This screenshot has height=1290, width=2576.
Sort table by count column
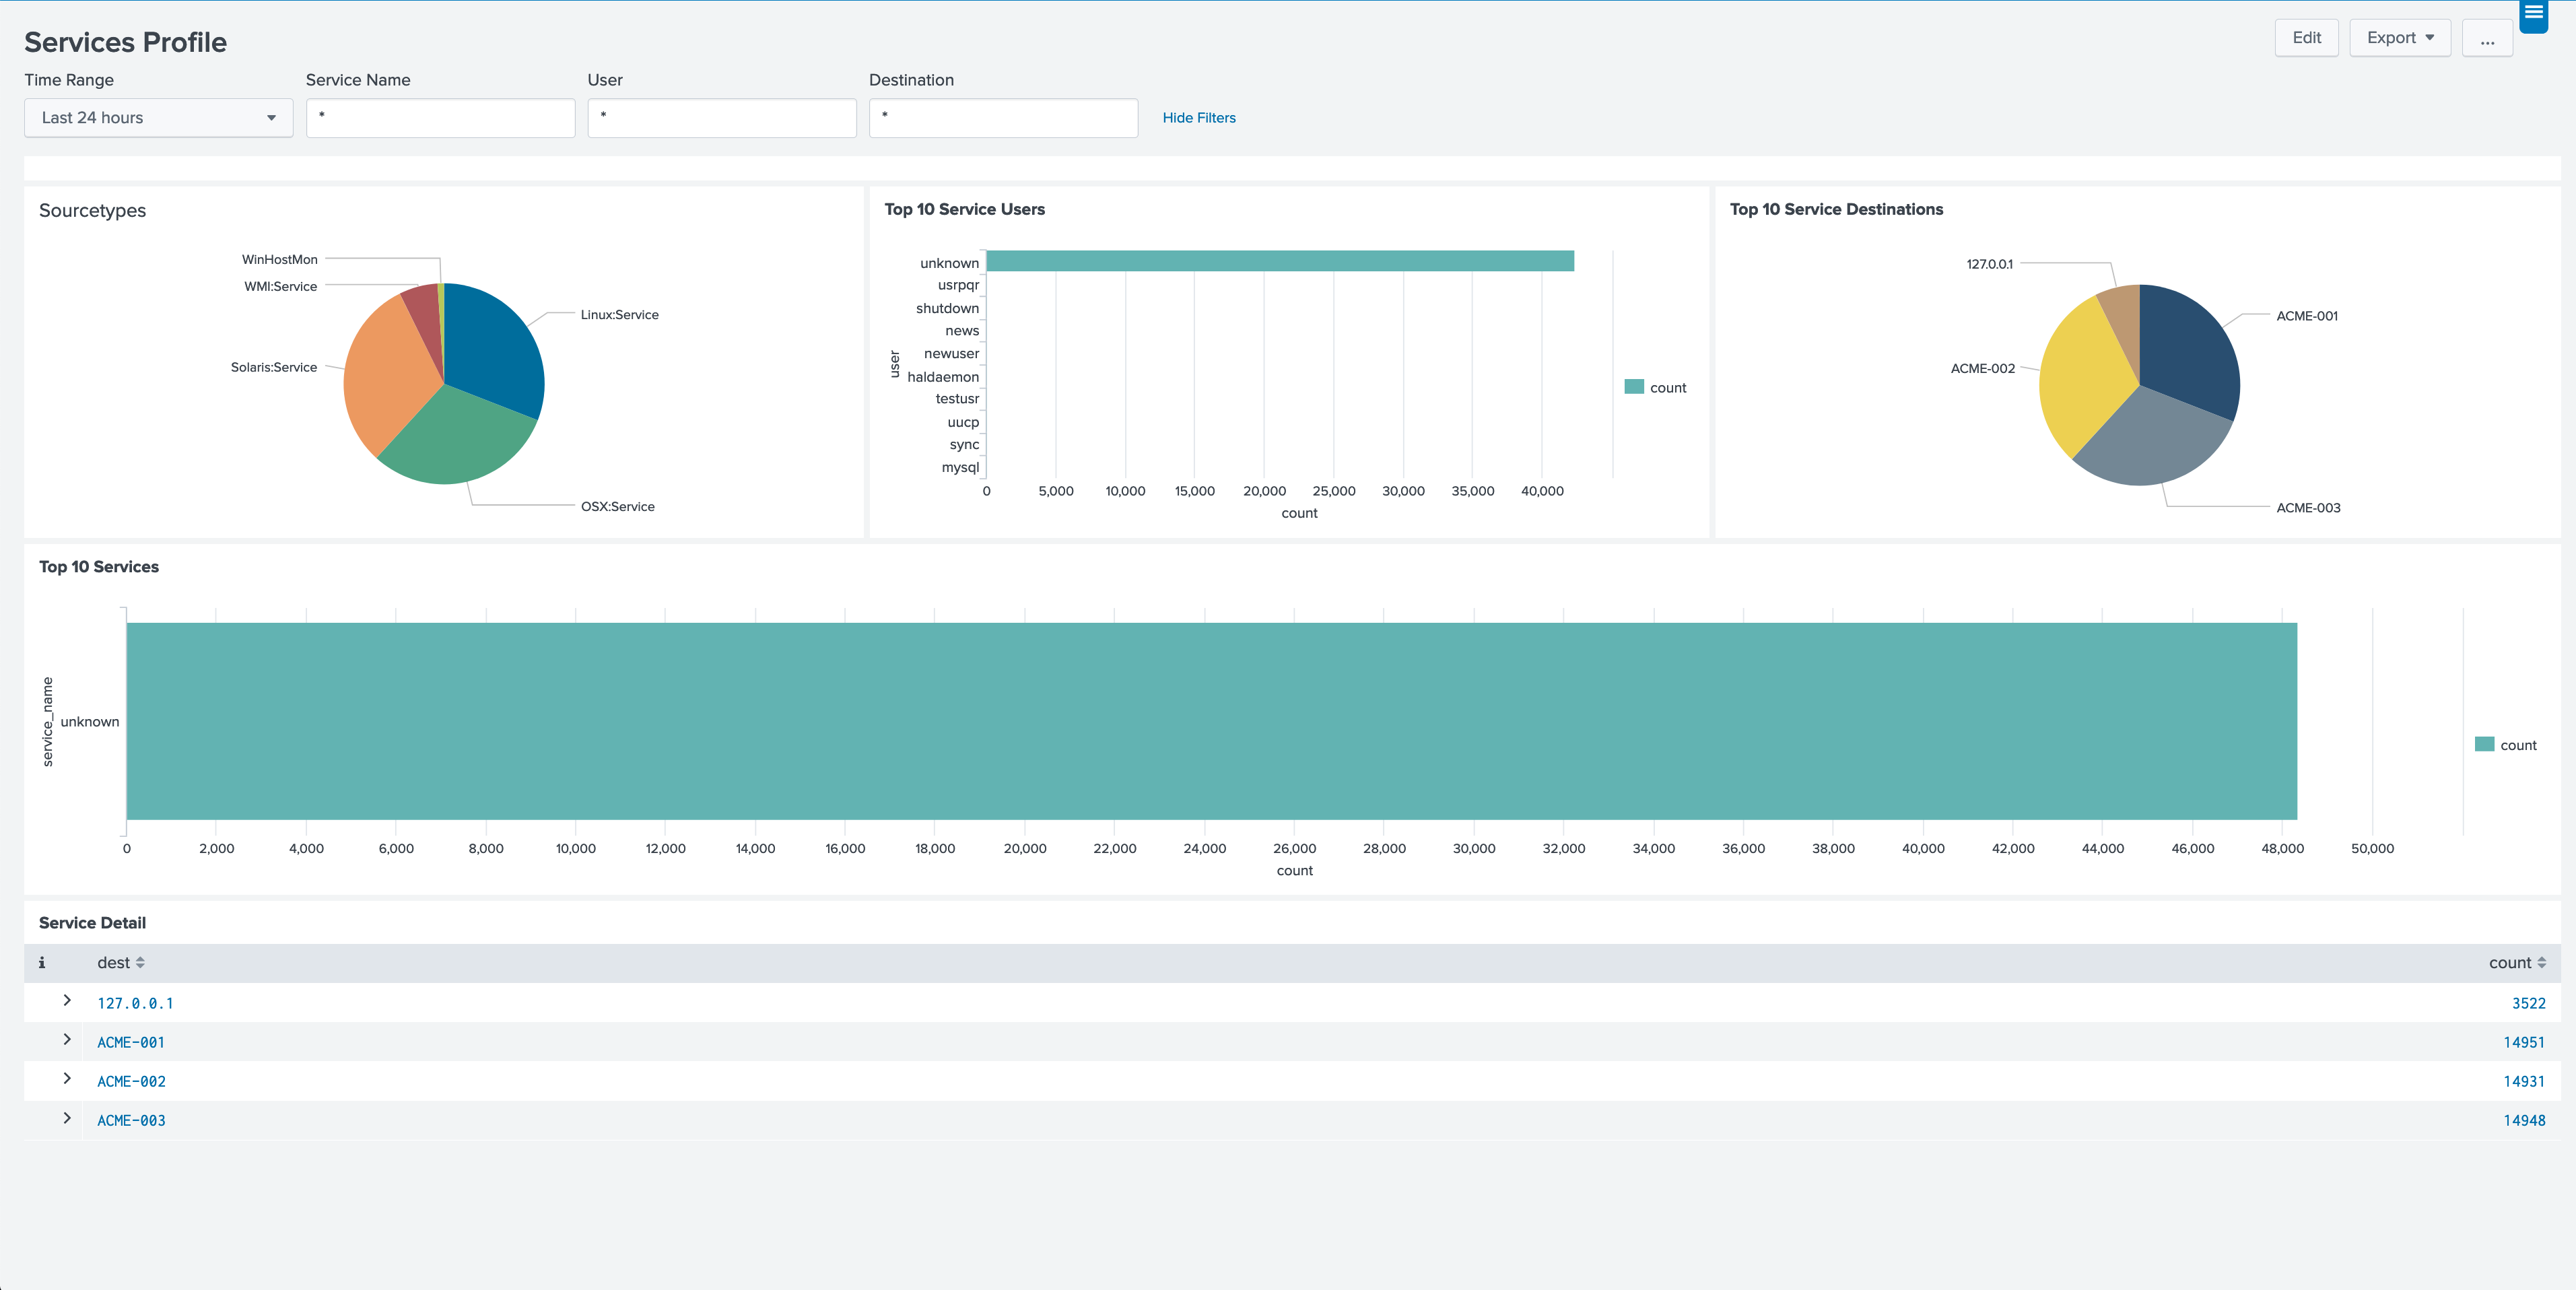[x=2517, y=963]
